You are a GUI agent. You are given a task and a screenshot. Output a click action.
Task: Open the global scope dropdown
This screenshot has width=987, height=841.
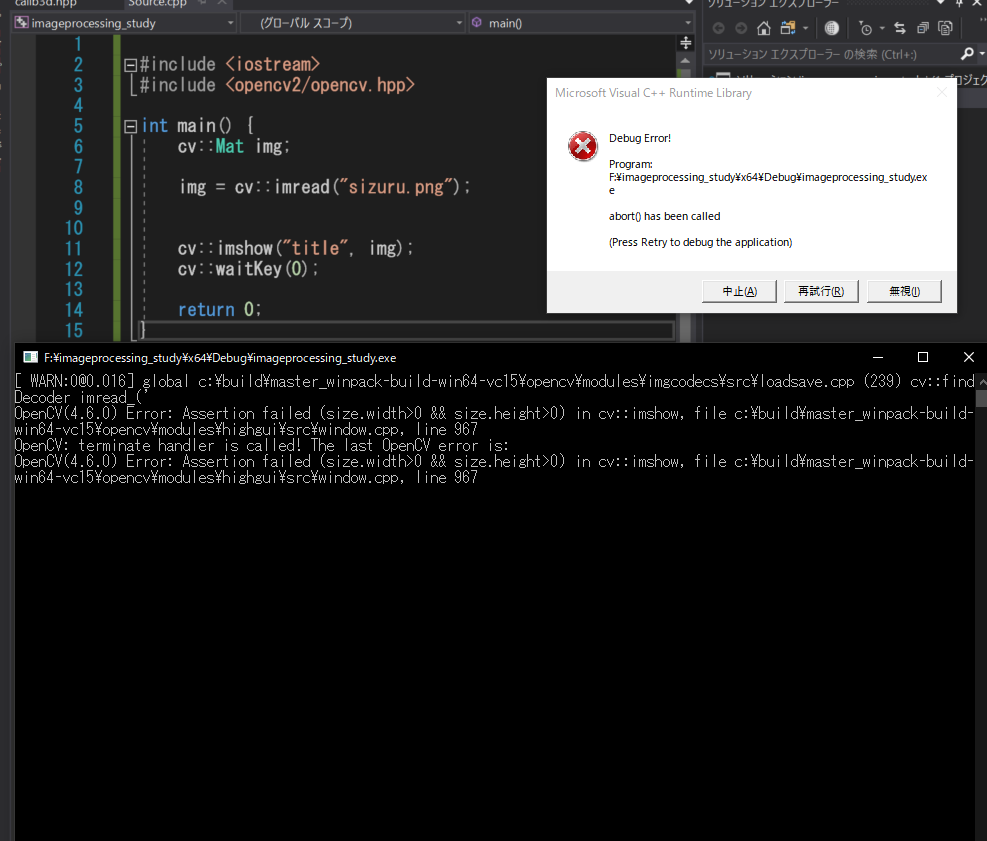coord(353,23)
